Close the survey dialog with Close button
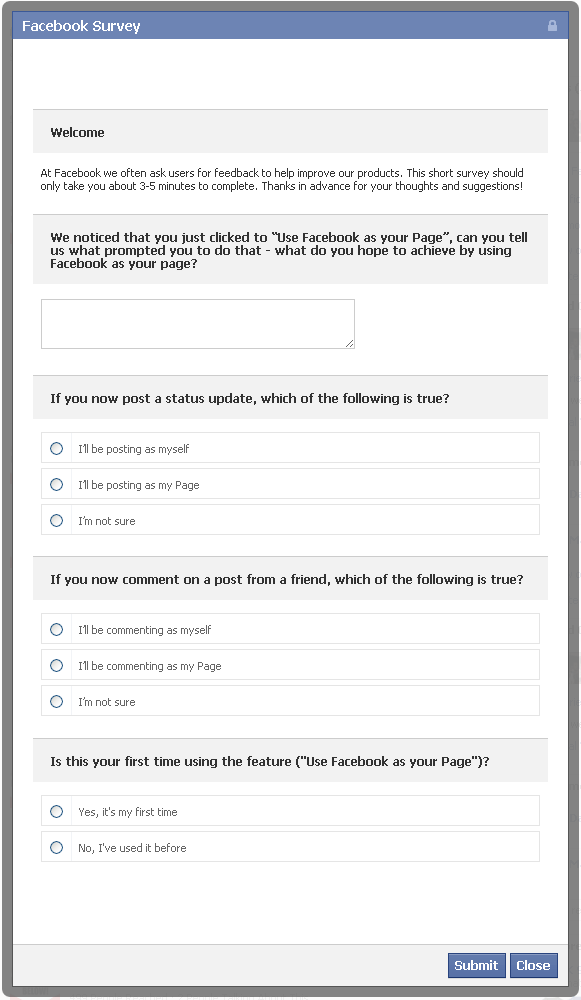581x1000 pixels. click(534, 966)
